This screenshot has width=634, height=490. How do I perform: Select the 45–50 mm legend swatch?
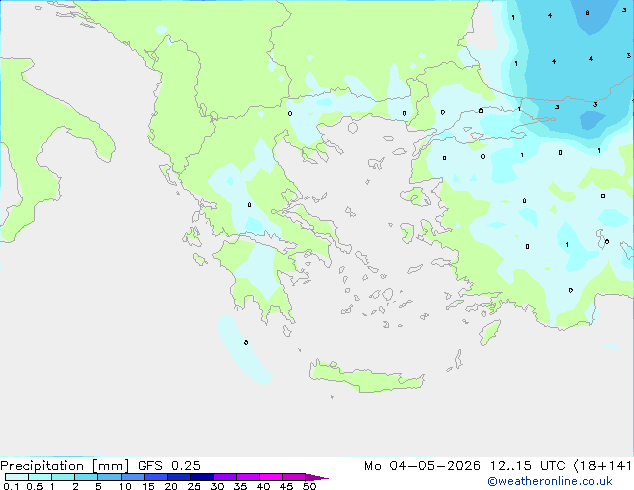tap(294, 477)
